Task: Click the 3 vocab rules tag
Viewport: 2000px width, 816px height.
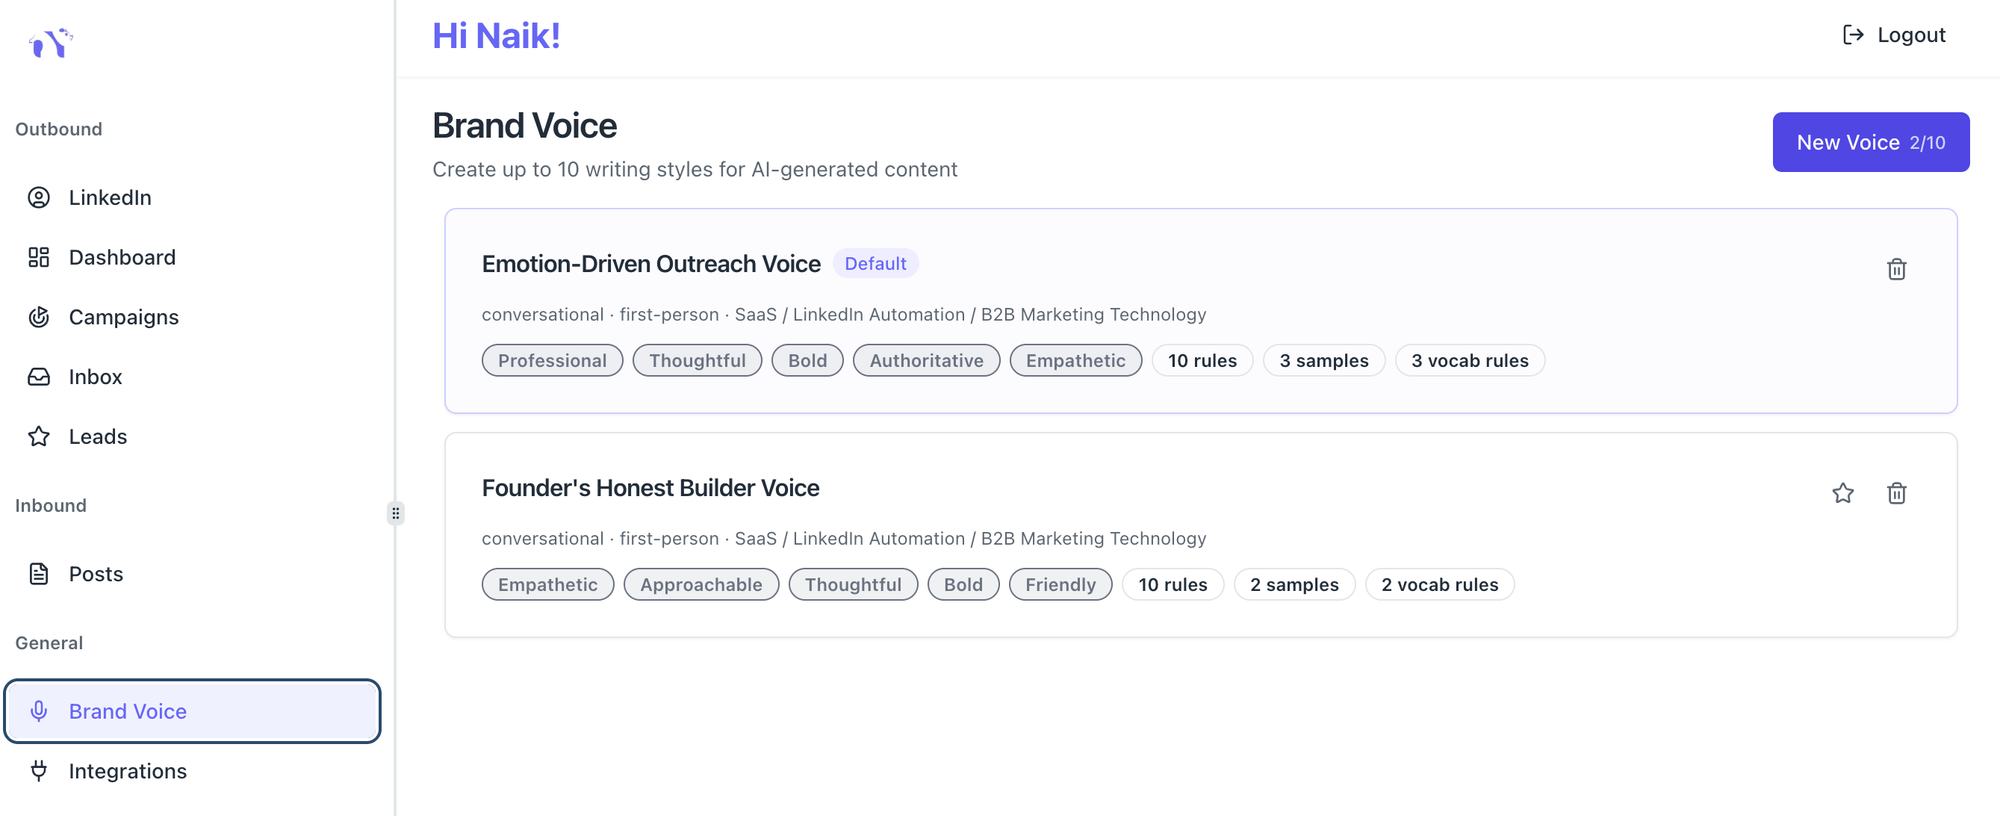Action: coord(1469,361)
